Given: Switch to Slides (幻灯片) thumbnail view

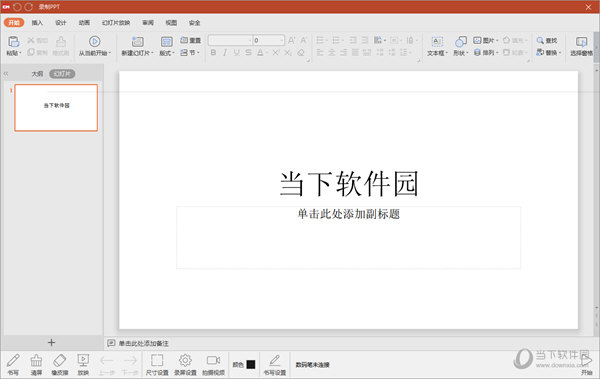Looking at the screenshot, I should (62, 74).
